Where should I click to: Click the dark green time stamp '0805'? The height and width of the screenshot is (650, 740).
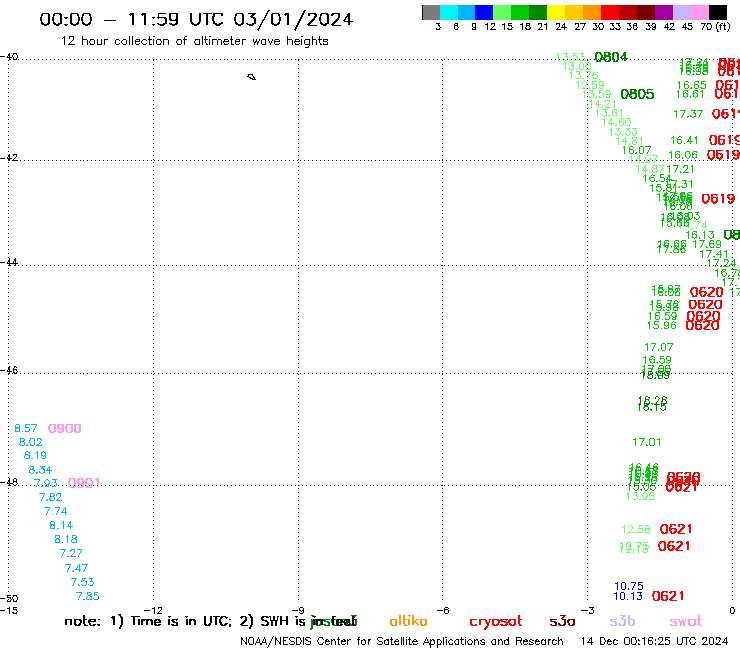click(637, 94)
